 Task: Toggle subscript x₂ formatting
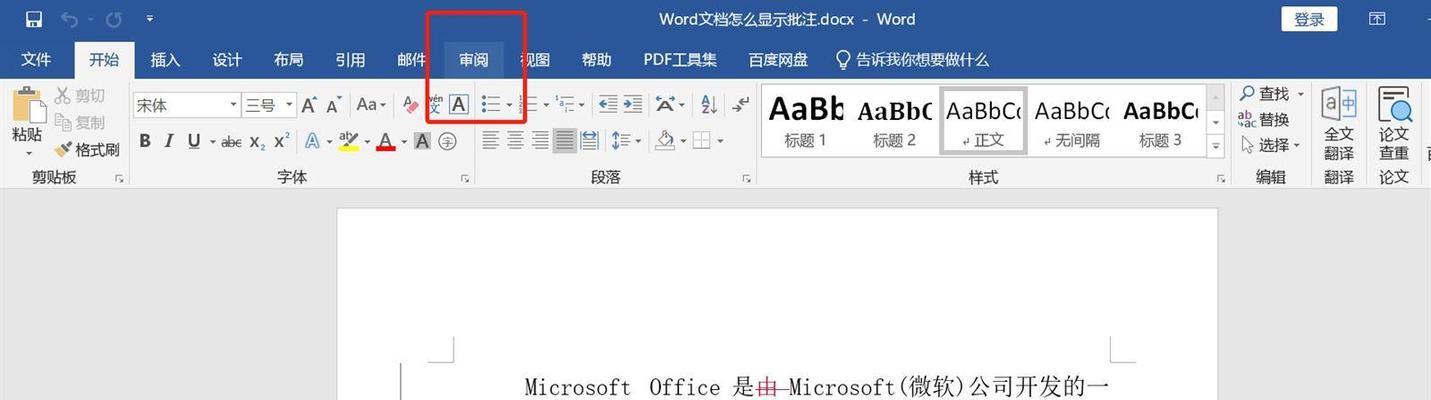point(257,141)
